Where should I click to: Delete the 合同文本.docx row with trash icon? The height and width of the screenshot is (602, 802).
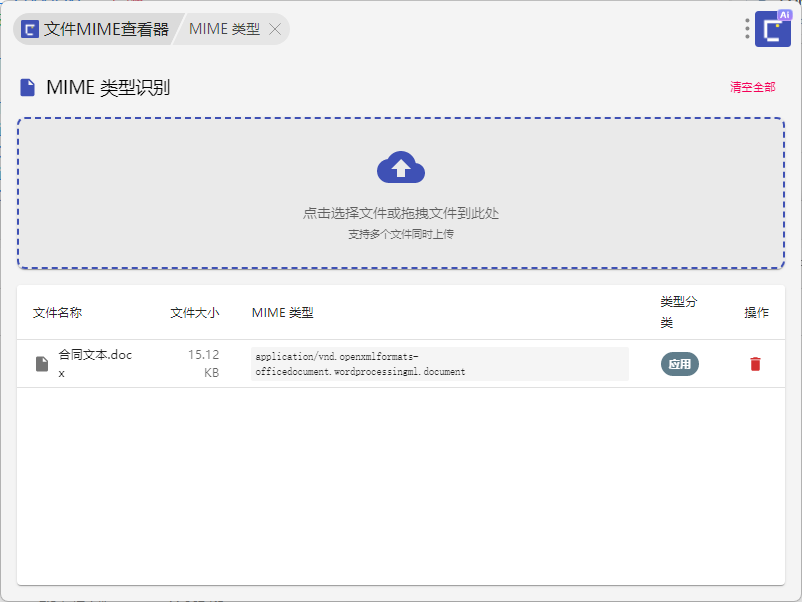[755, 364]
